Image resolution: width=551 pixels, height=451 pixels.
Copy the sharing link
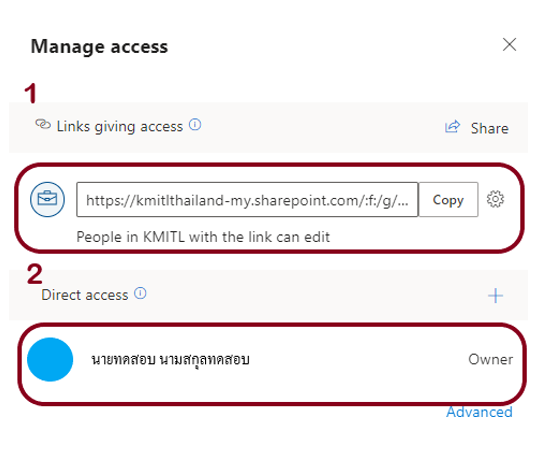448,200
